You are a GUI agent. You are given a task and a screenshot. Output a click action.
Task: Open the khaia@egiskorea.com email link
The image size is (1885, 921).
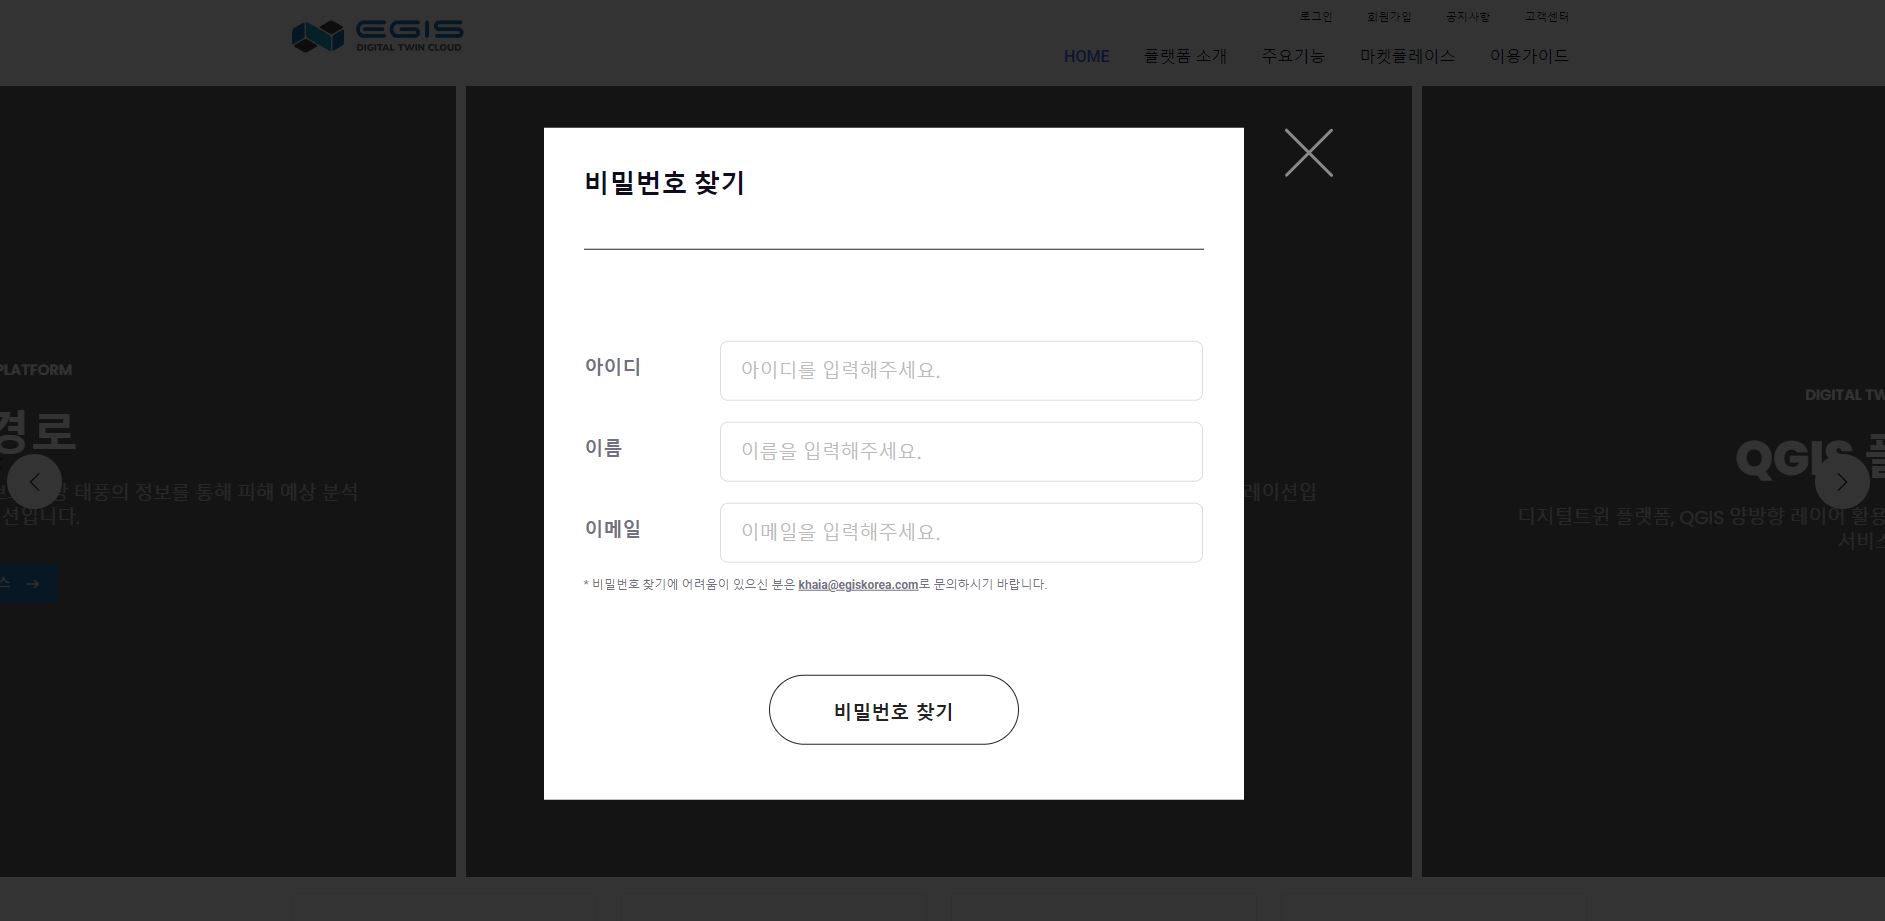tap(857, 585)
